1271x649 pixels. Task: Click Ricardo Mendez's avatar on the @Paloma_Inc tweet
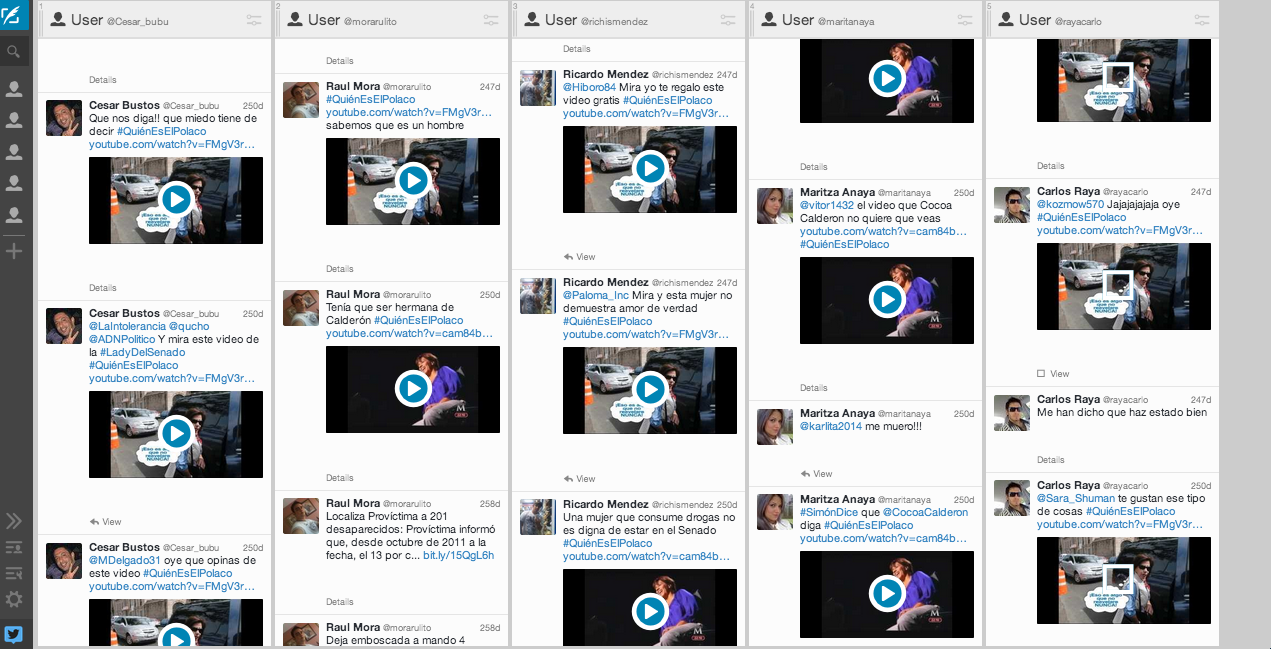coord(539,295)
